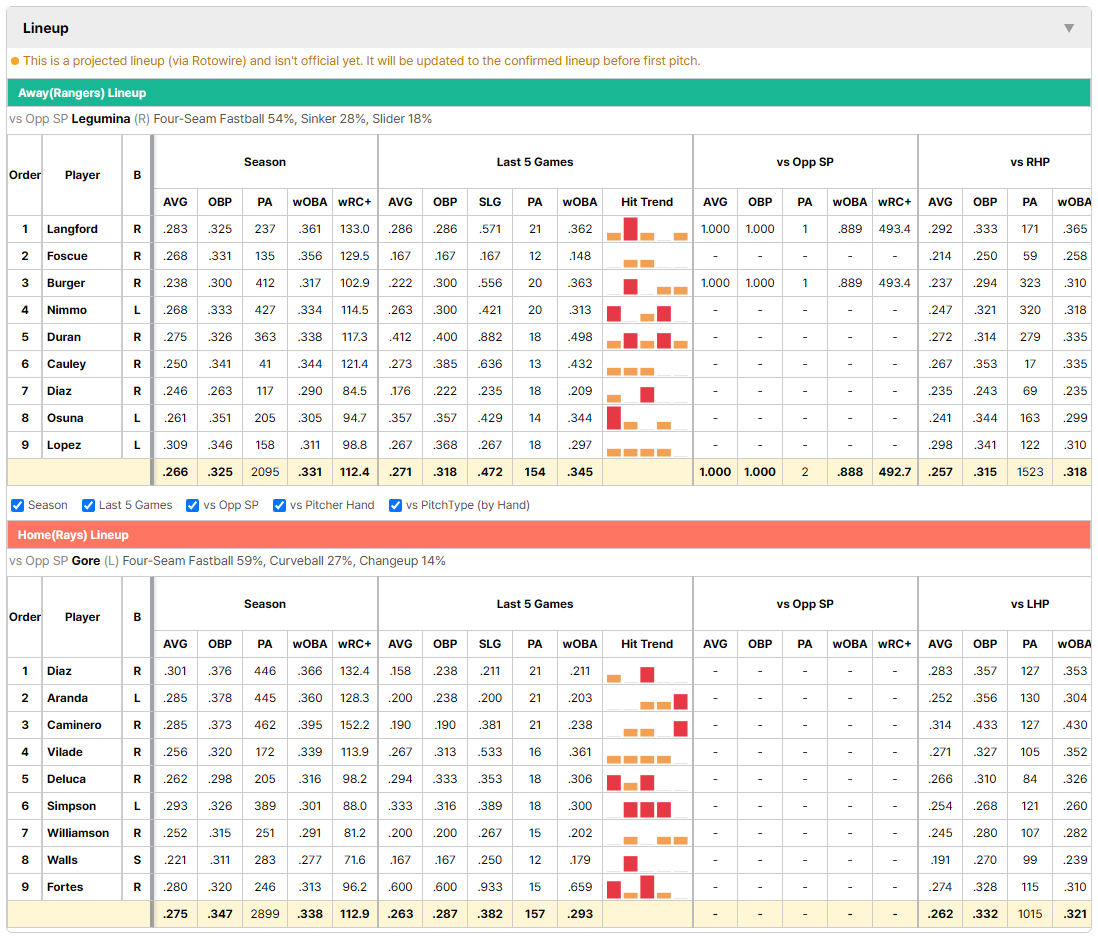Click Fortes' hit trend chart
The width and height of the screenshot is (1098, 939).
point(647,887)
